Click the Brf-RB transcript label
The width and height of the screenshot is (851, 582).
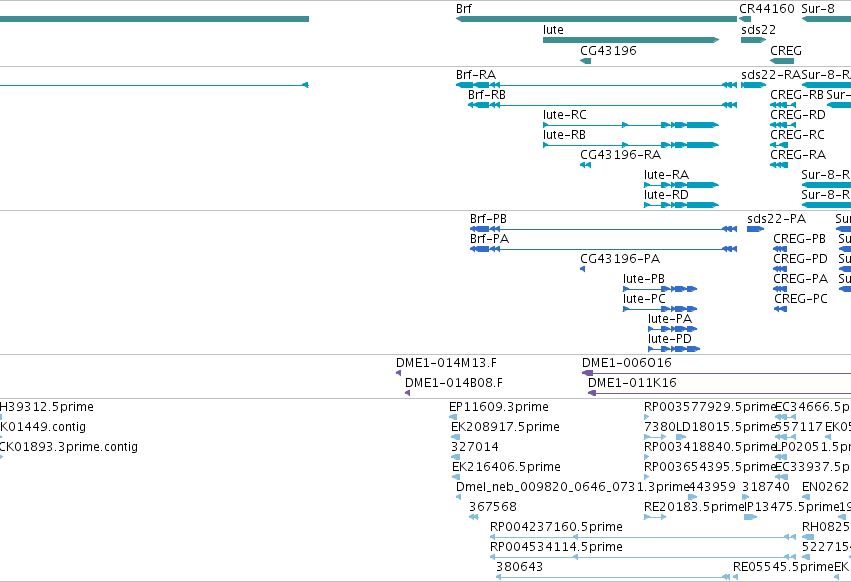point(486,95)
